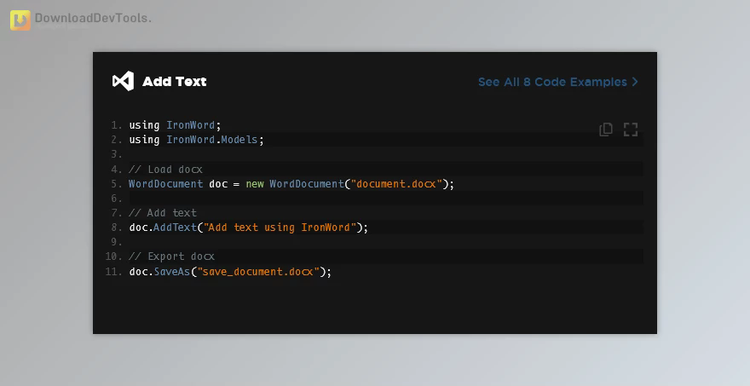Click the DownloadDevTools logo icon
The width and height of the screenshot is (750, 386).
(x=20, y=20)
